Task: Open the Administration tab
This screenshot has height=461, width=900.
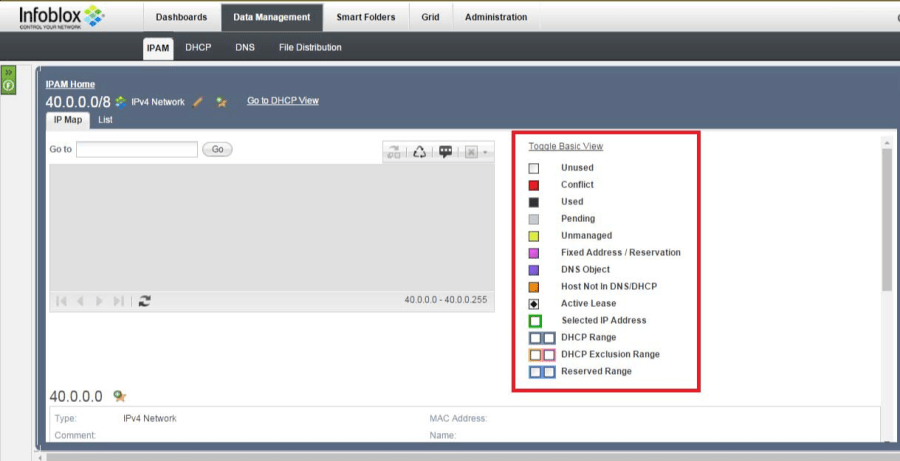Action: coord(496,17)
